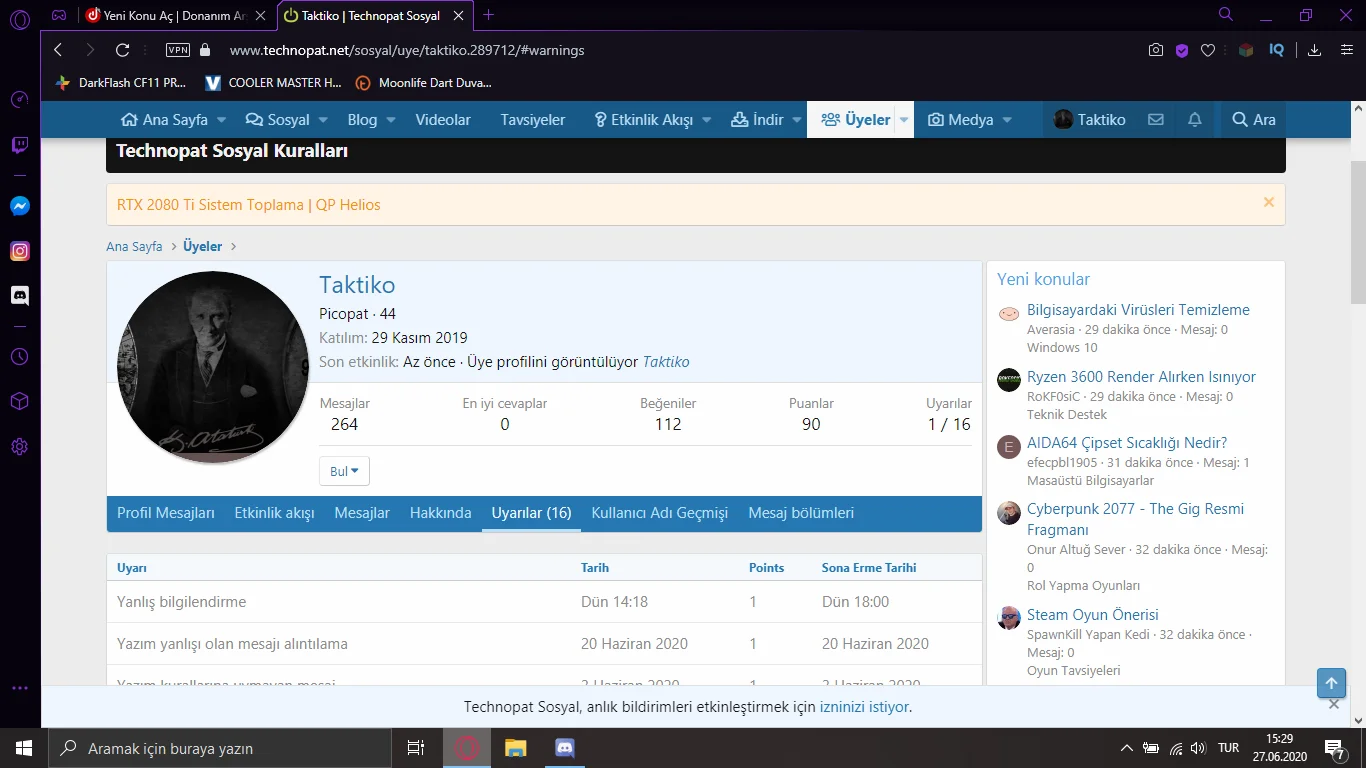This screenshot has height=768, width=1366.
Task: Switch to Kullanıcı Adı Geçmişi tab
Action: click(x=660, y=513)
